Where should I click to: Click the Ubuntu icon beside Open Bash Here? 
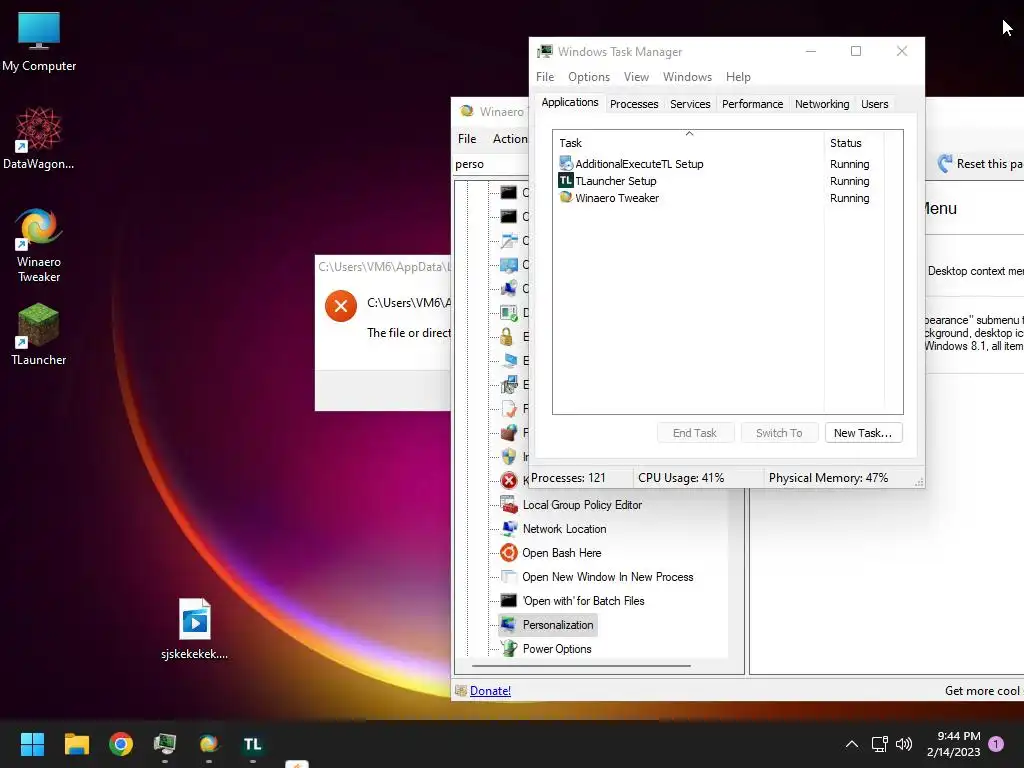[509, 553]
